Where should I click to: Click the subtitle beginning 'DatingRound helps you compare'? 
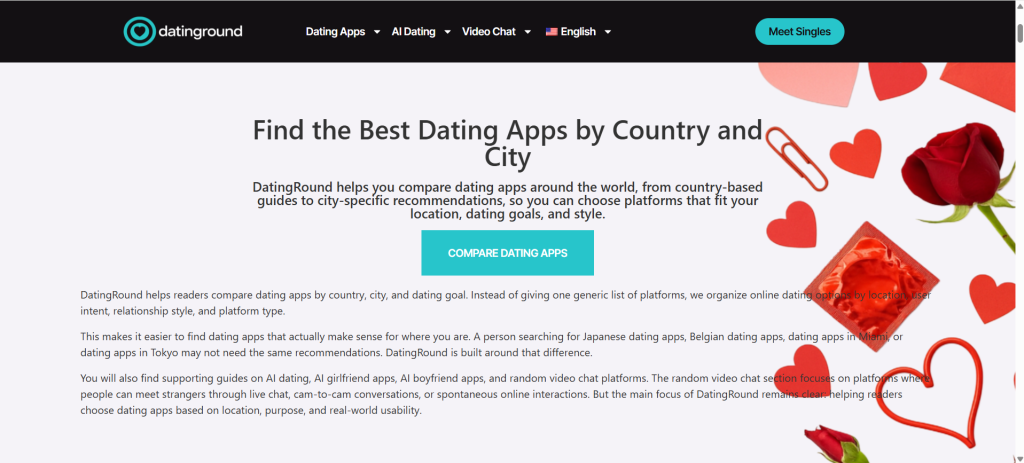(x=507, y=200)
